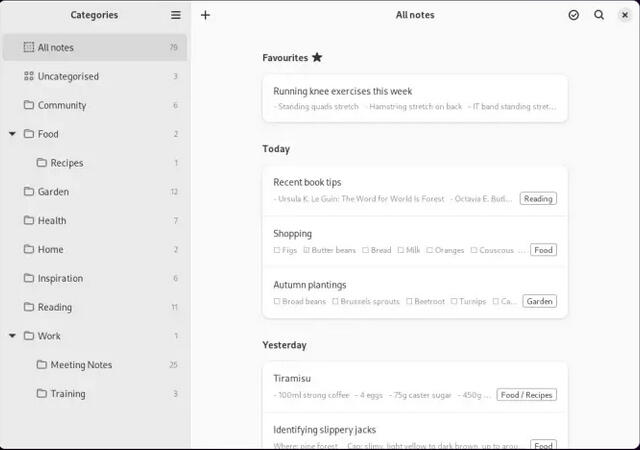Collapse the Work category tree
Screen dimensions: 640x450
coord(12,336)
